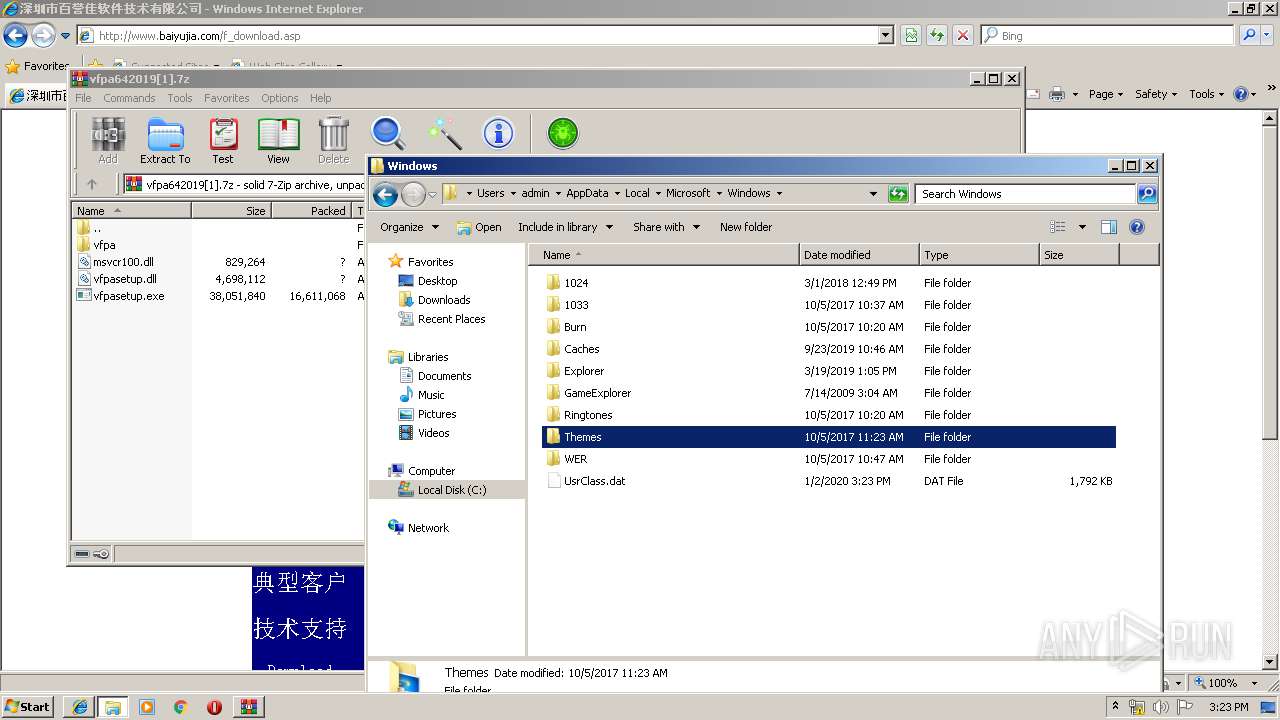This screenshot has height=720, width=1280.
Task: Click IE refresh page icon
Action: (936, 35)
